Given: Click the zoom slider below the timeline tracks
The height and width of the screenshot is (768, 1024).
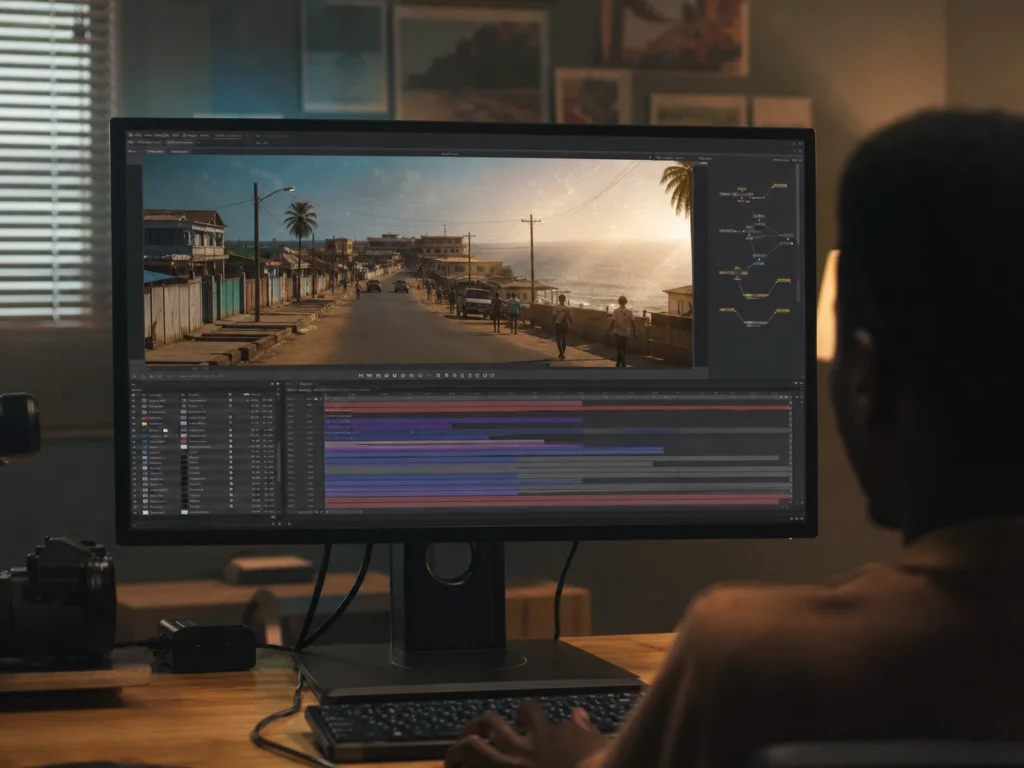Looking at the screenshot, I should [344, 512].
